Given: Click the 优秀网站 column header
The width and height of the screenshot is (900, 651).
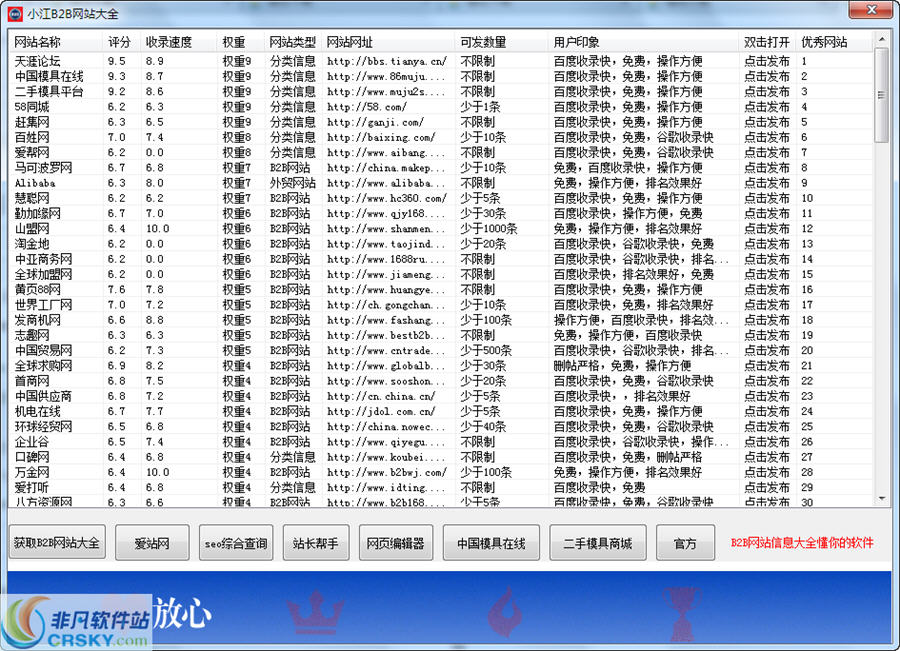Looking at the screenshot, I should point(835,42).
